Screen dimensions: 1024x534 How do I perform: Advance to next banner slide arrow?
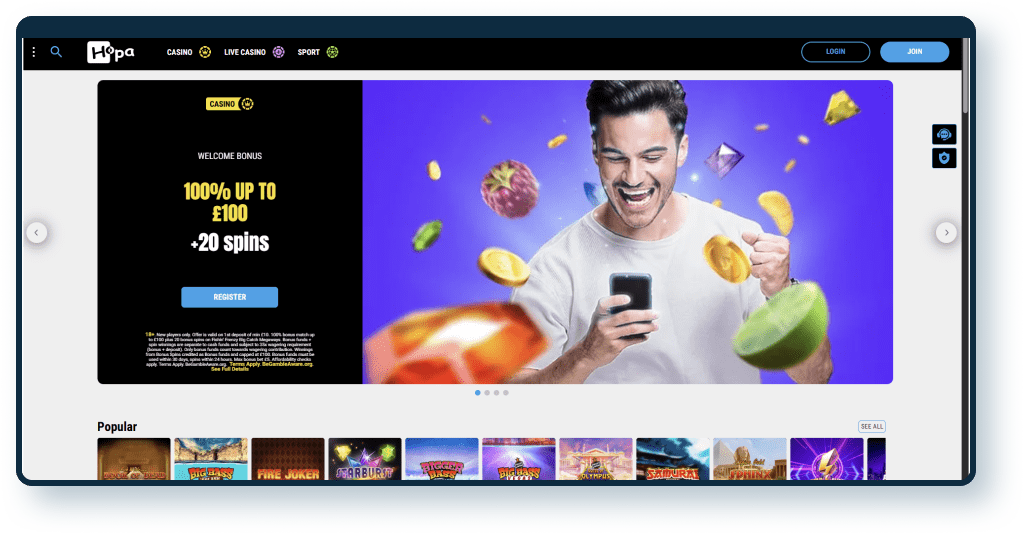tap(946, 232)
